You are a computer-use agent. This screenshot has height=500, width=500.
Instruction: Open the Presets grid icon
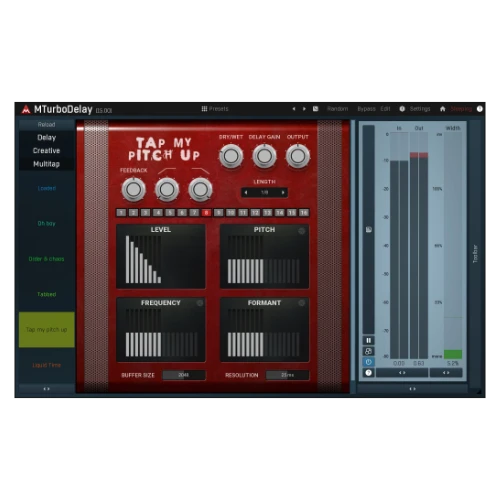(x=204, y=109)
